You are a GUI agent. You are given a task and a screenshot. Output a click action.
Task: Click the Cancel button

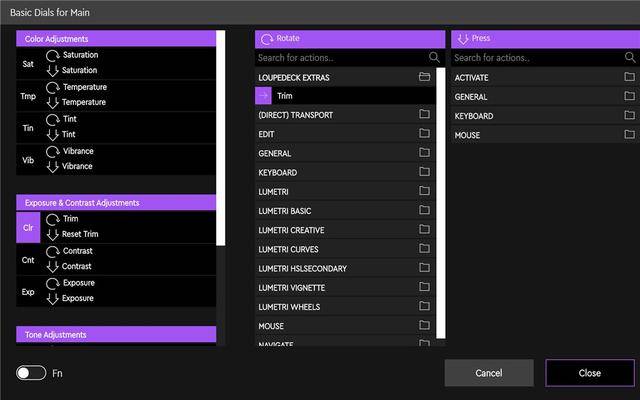[x=489, y=373]
